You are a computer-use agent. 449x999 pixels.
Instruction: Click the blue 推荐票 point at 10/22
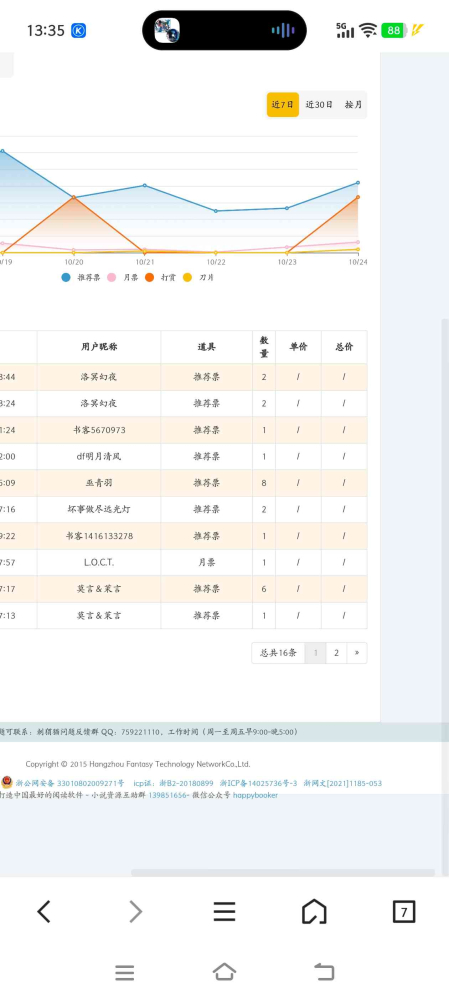pyautogui.click(x=216, y=211)
